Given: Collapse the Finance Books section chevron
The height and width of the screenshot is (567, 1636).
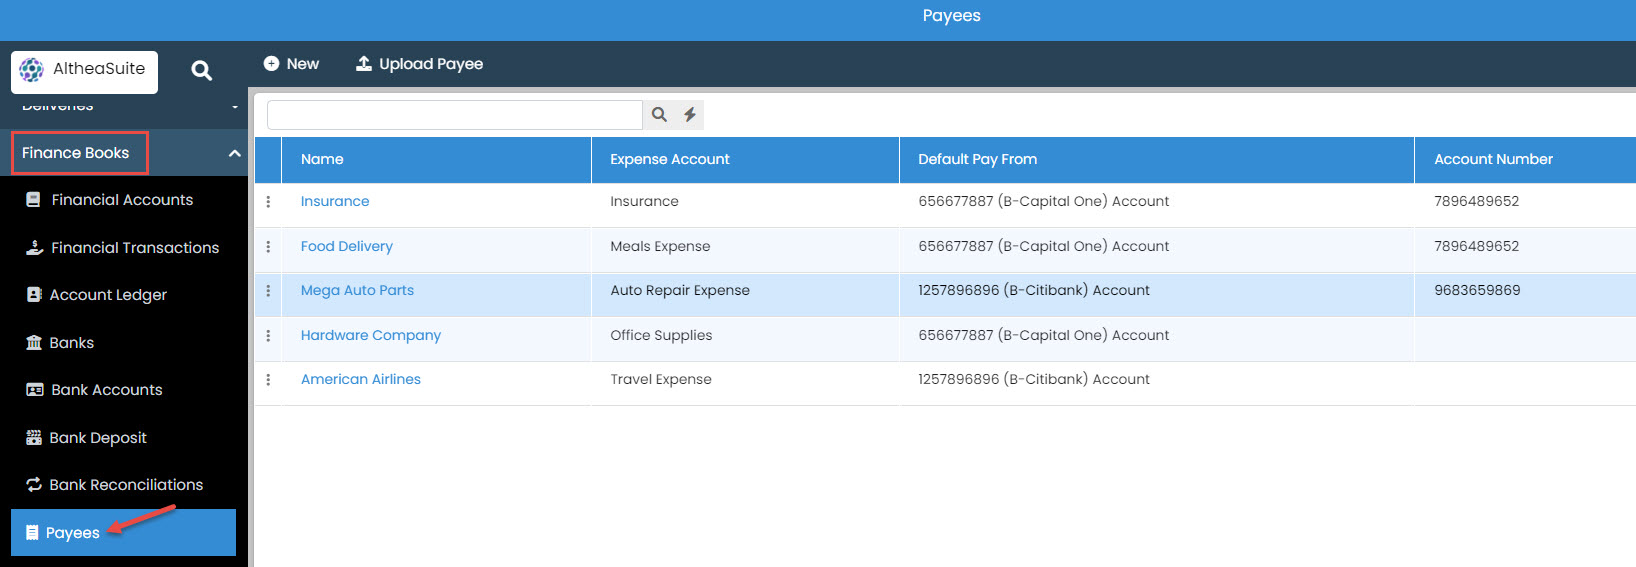Looking at the screenshot, I should [234, 153].
